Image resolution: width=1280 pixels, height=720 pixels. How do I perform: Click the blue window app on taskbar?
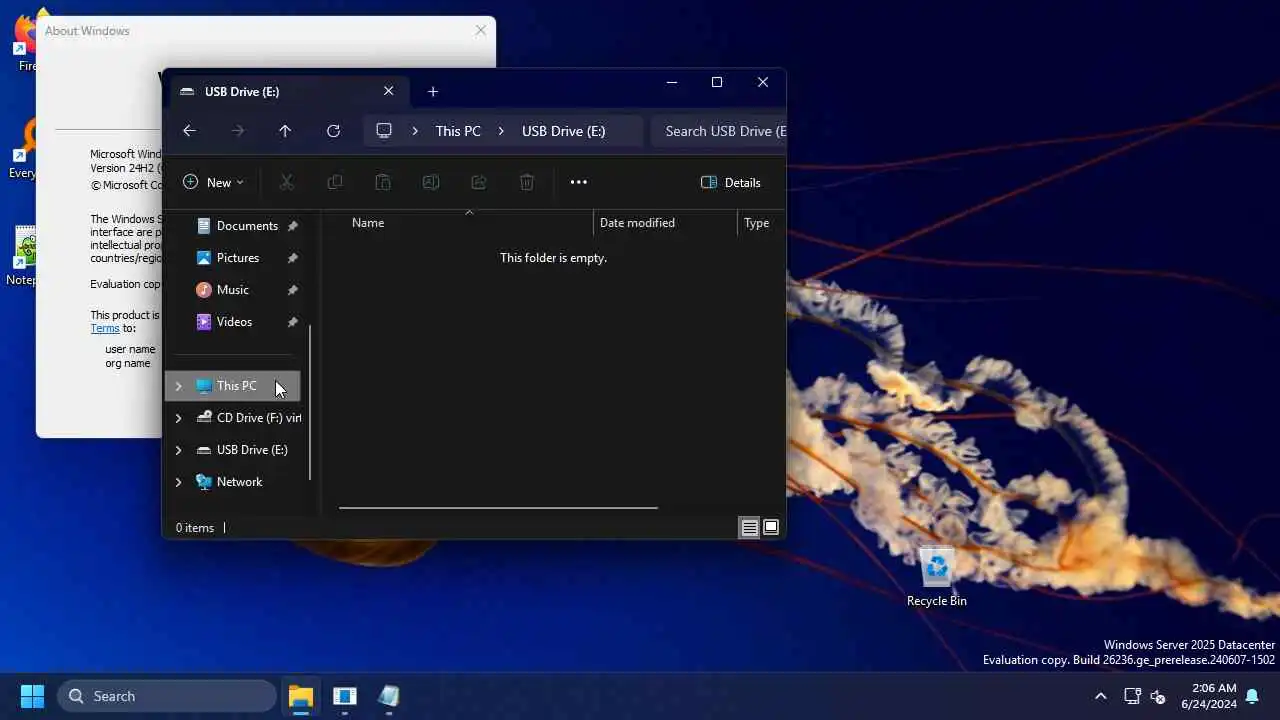345,696
